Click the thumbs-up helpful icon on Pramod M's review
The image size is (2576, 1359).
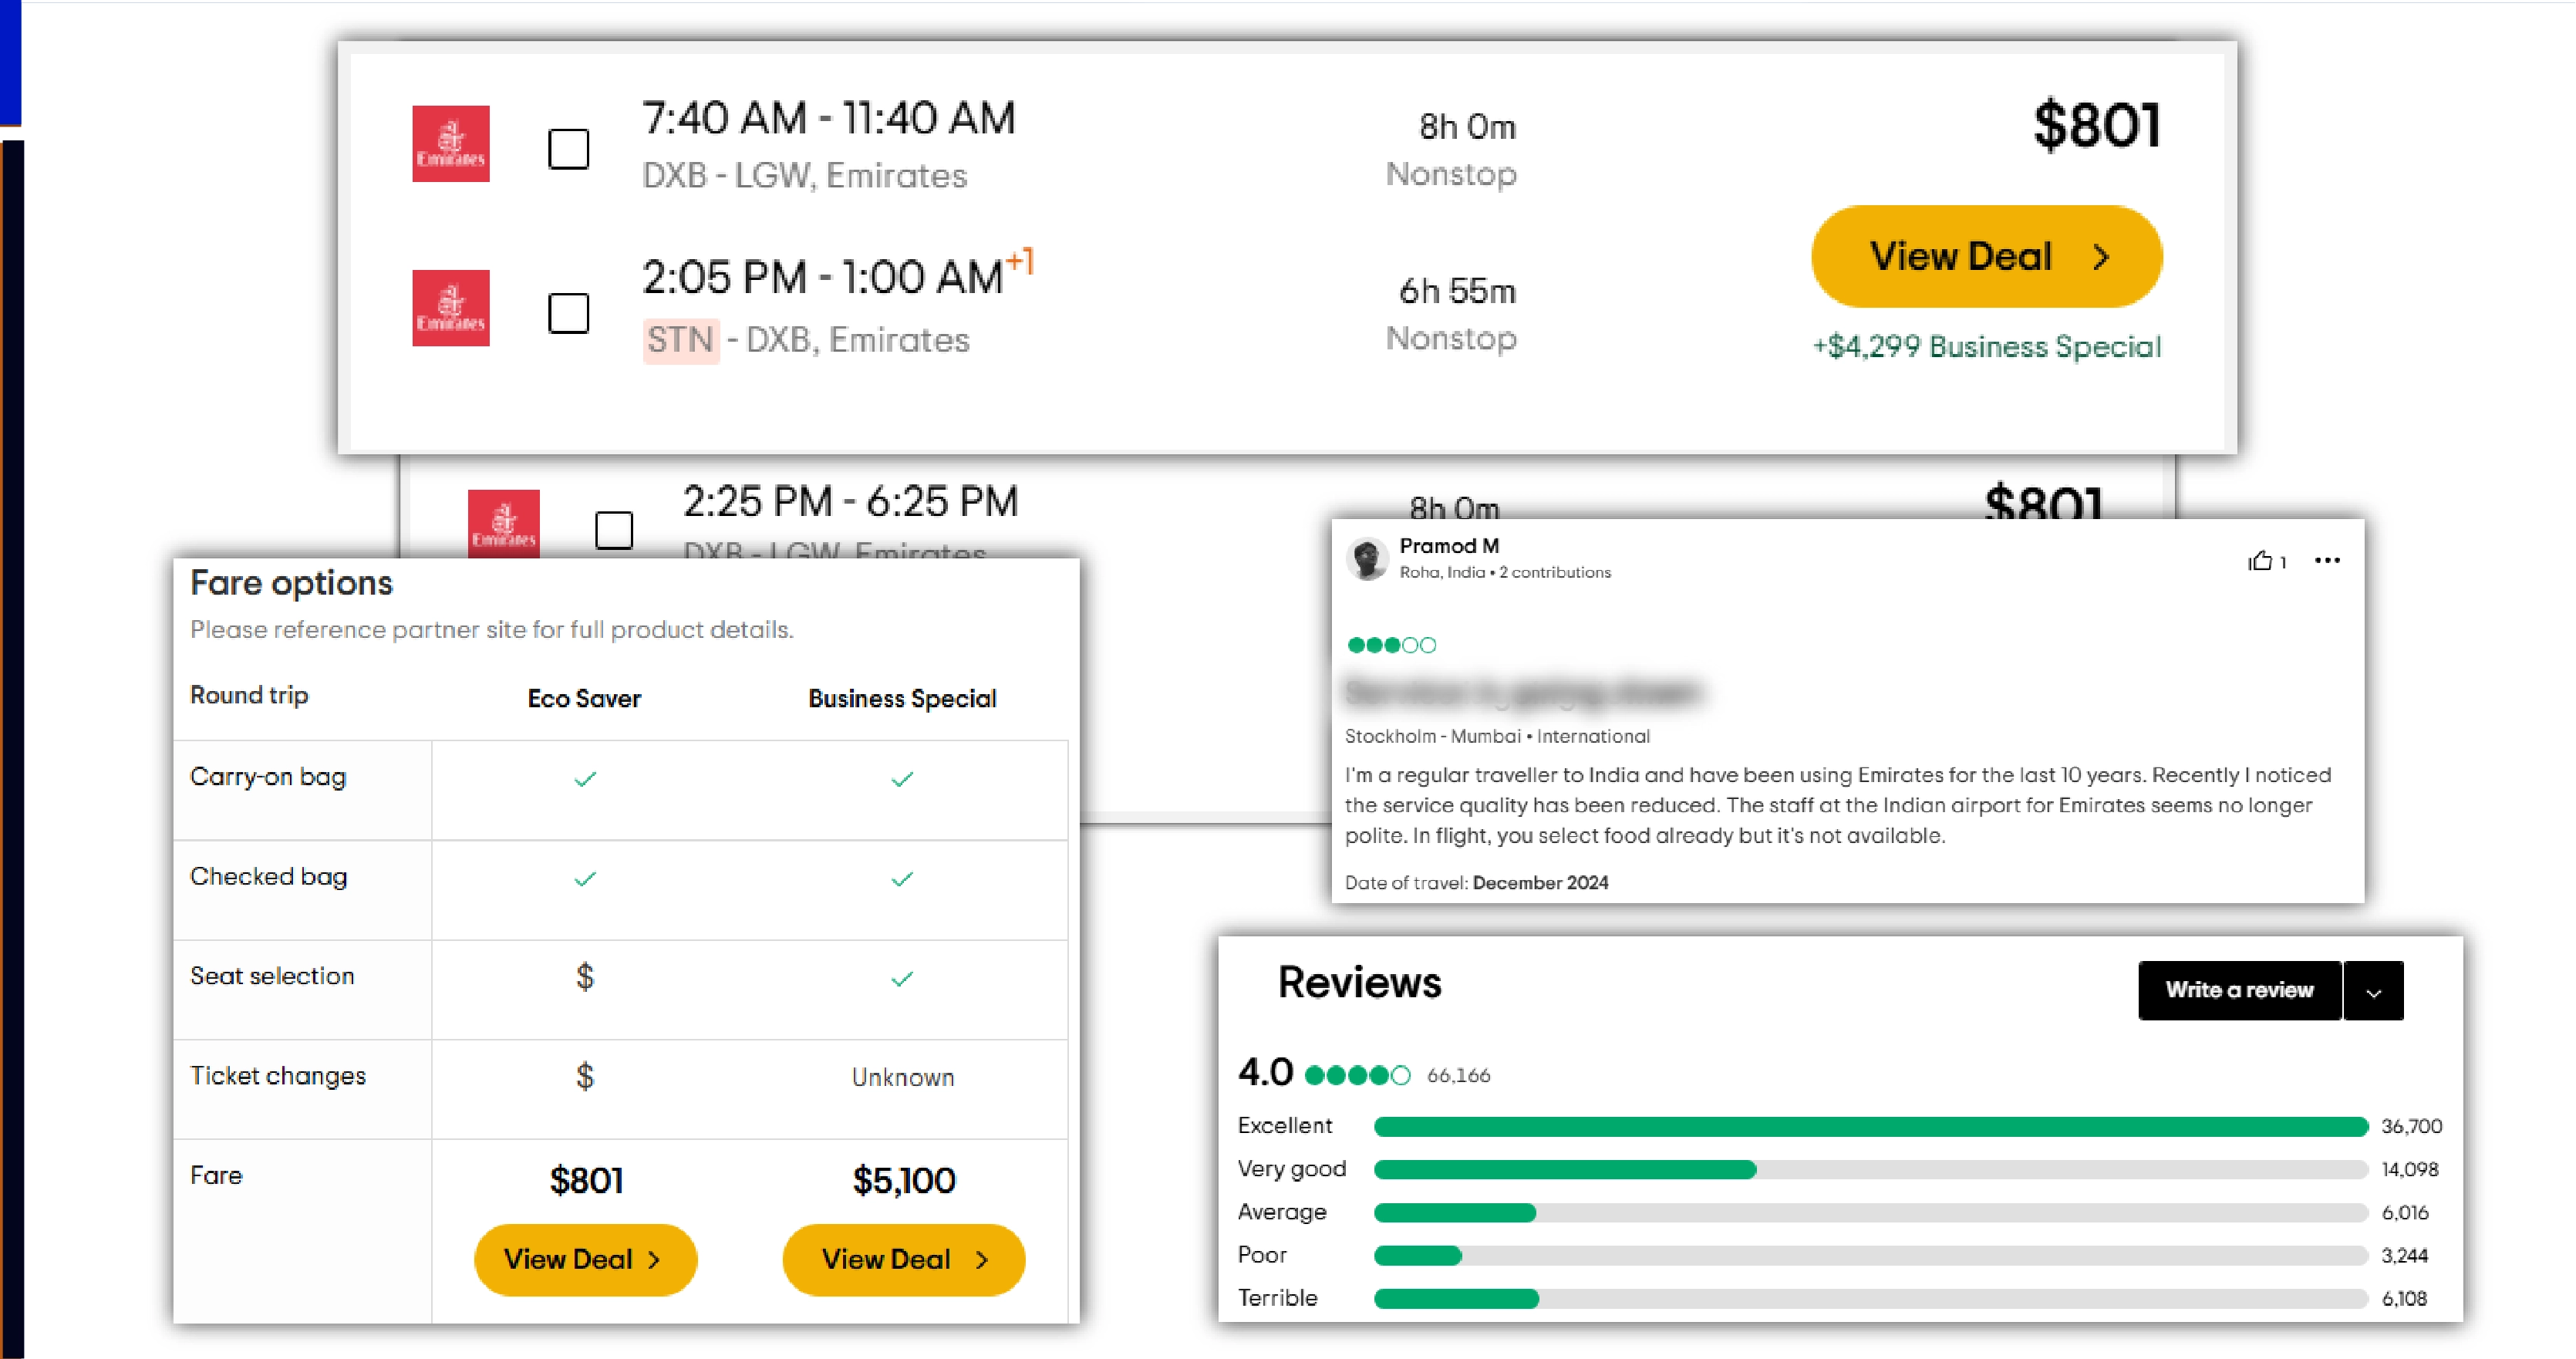tap(2260, 561)
